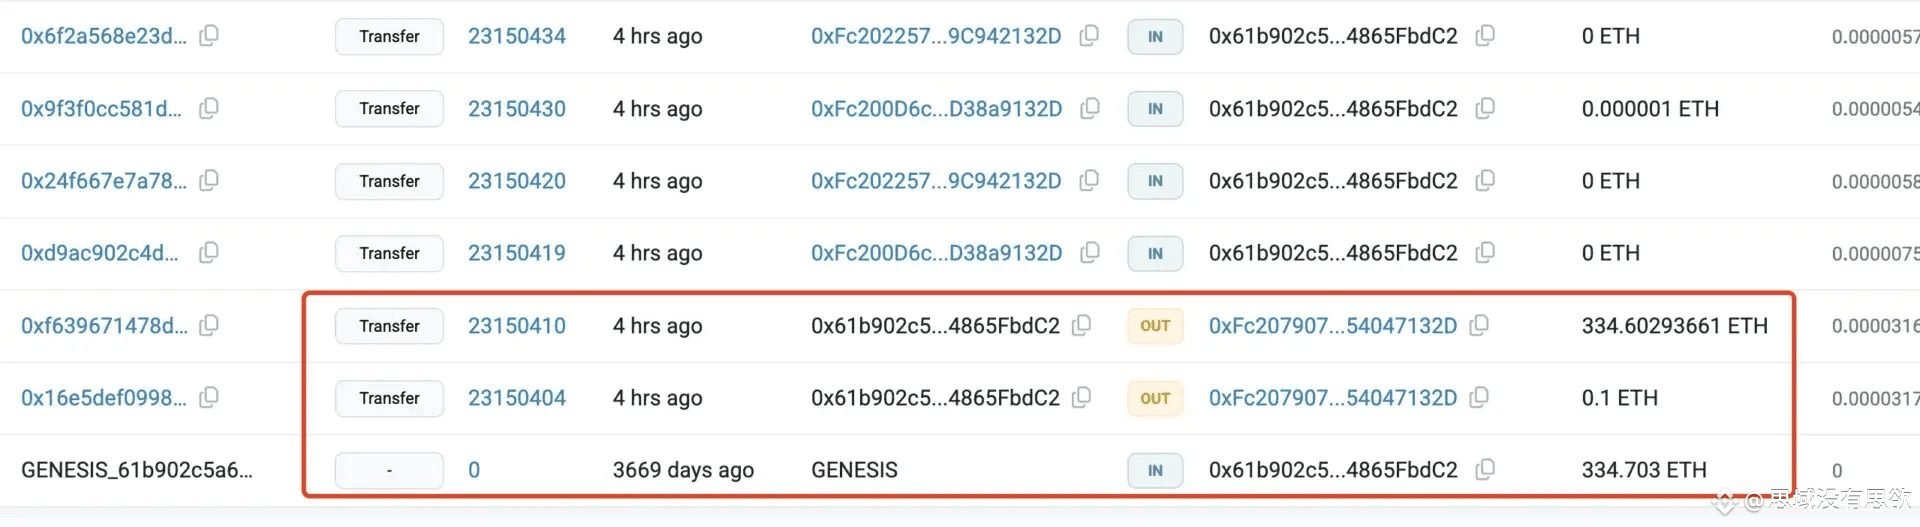Copy transaction hash 0x6f2a568e23d
The height and width of the screenshot is (527, 1920).
tap(209, 36)
